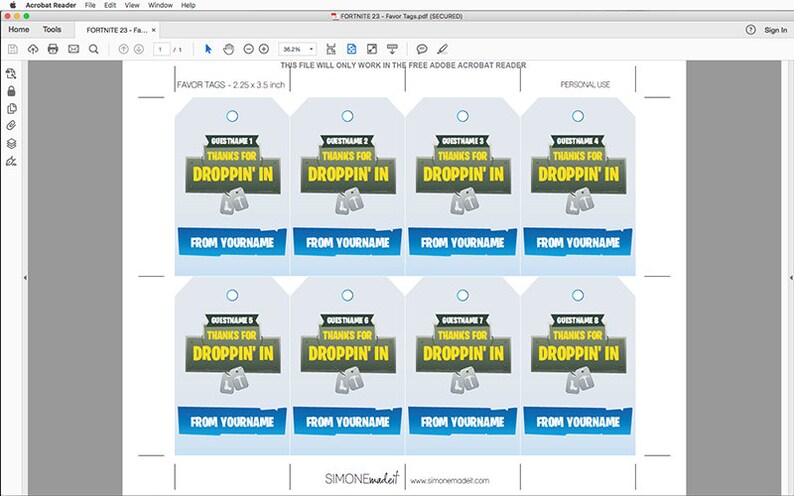The image size is (794, 496).
Task: Open the Pages copy panel icon
Action: point(11,109)
